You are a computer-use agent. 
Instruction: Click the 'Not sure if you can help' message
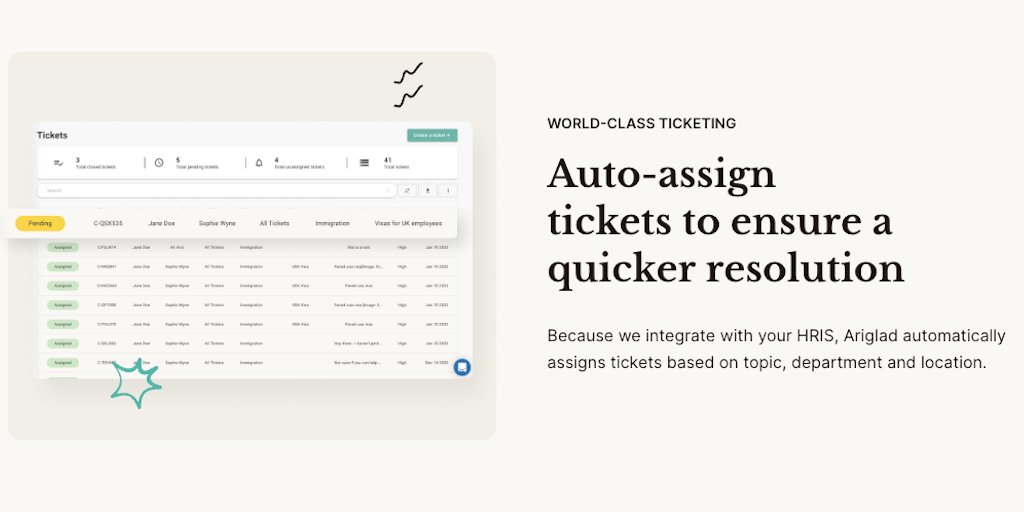tap(359, 362)
